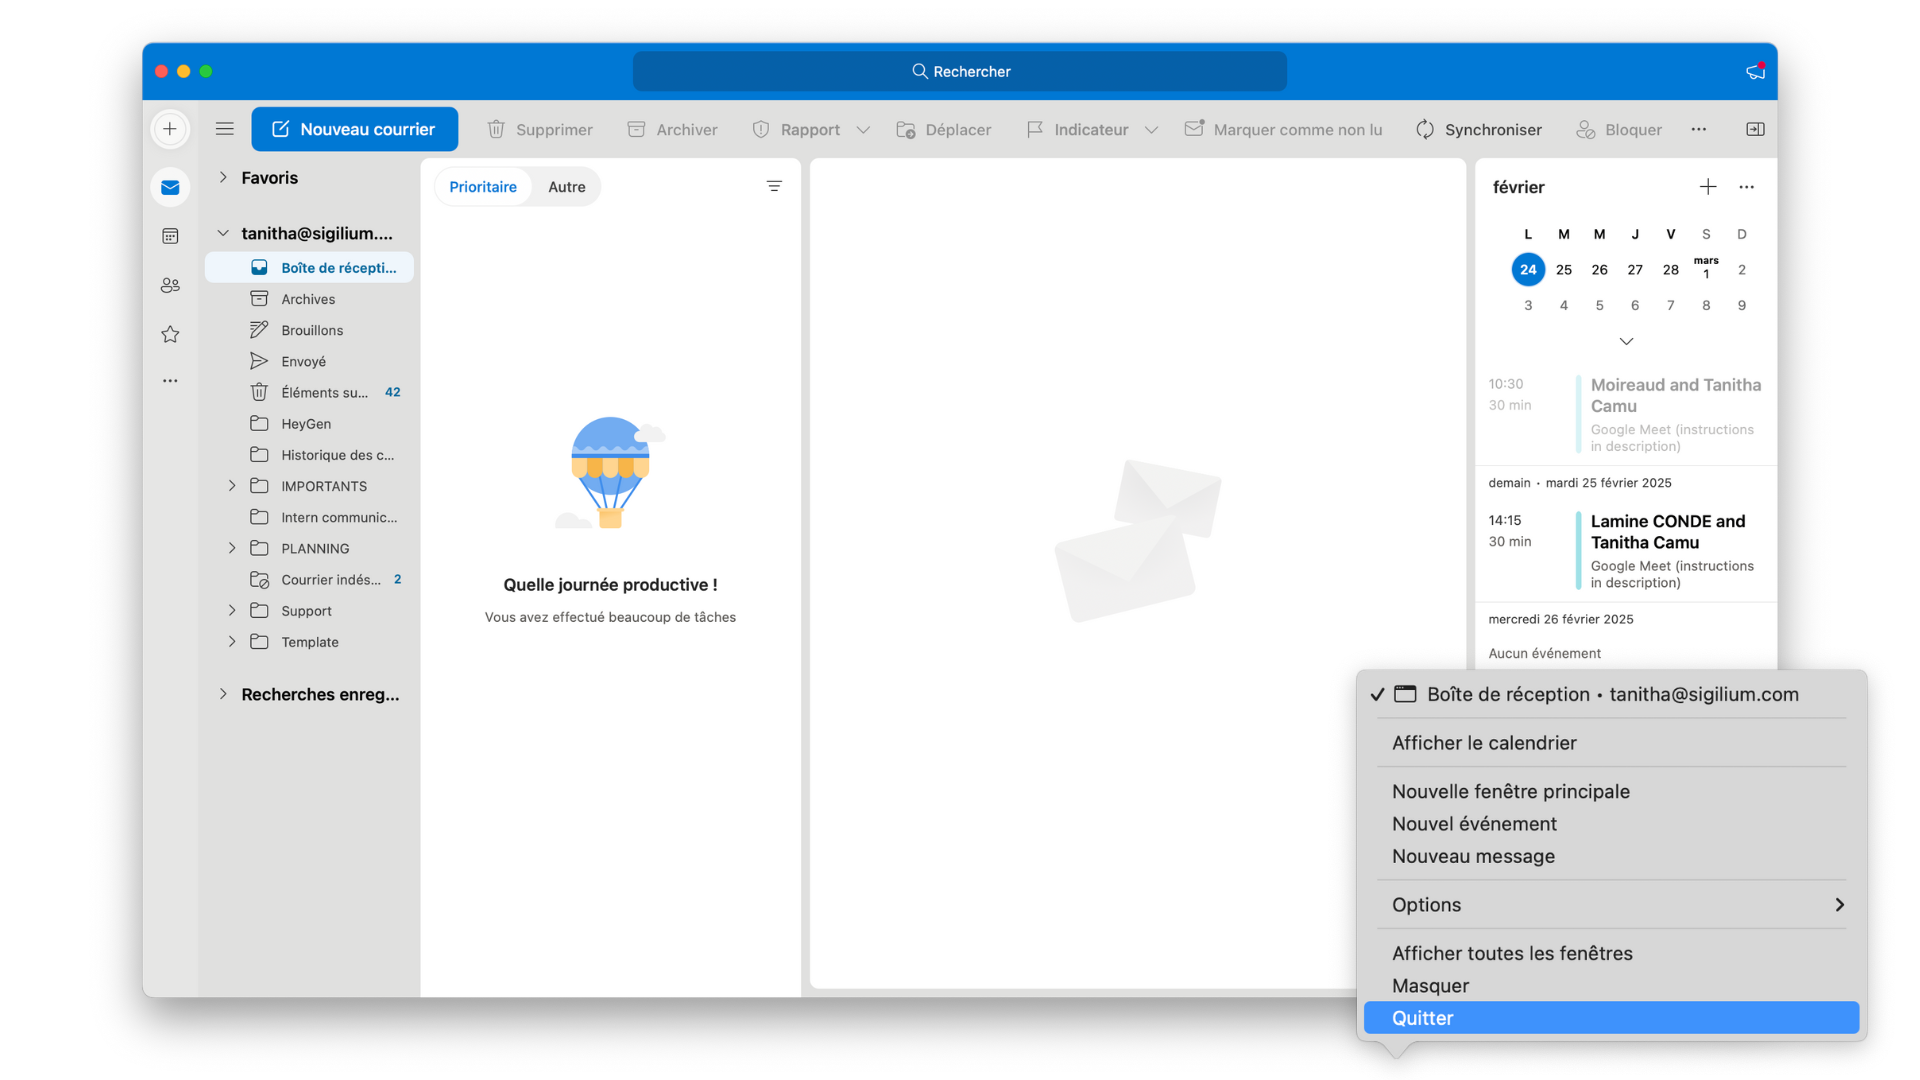The image size is (1920, 1080).
Task: Select the Prioritaire inbox tab
Action: 483,187
